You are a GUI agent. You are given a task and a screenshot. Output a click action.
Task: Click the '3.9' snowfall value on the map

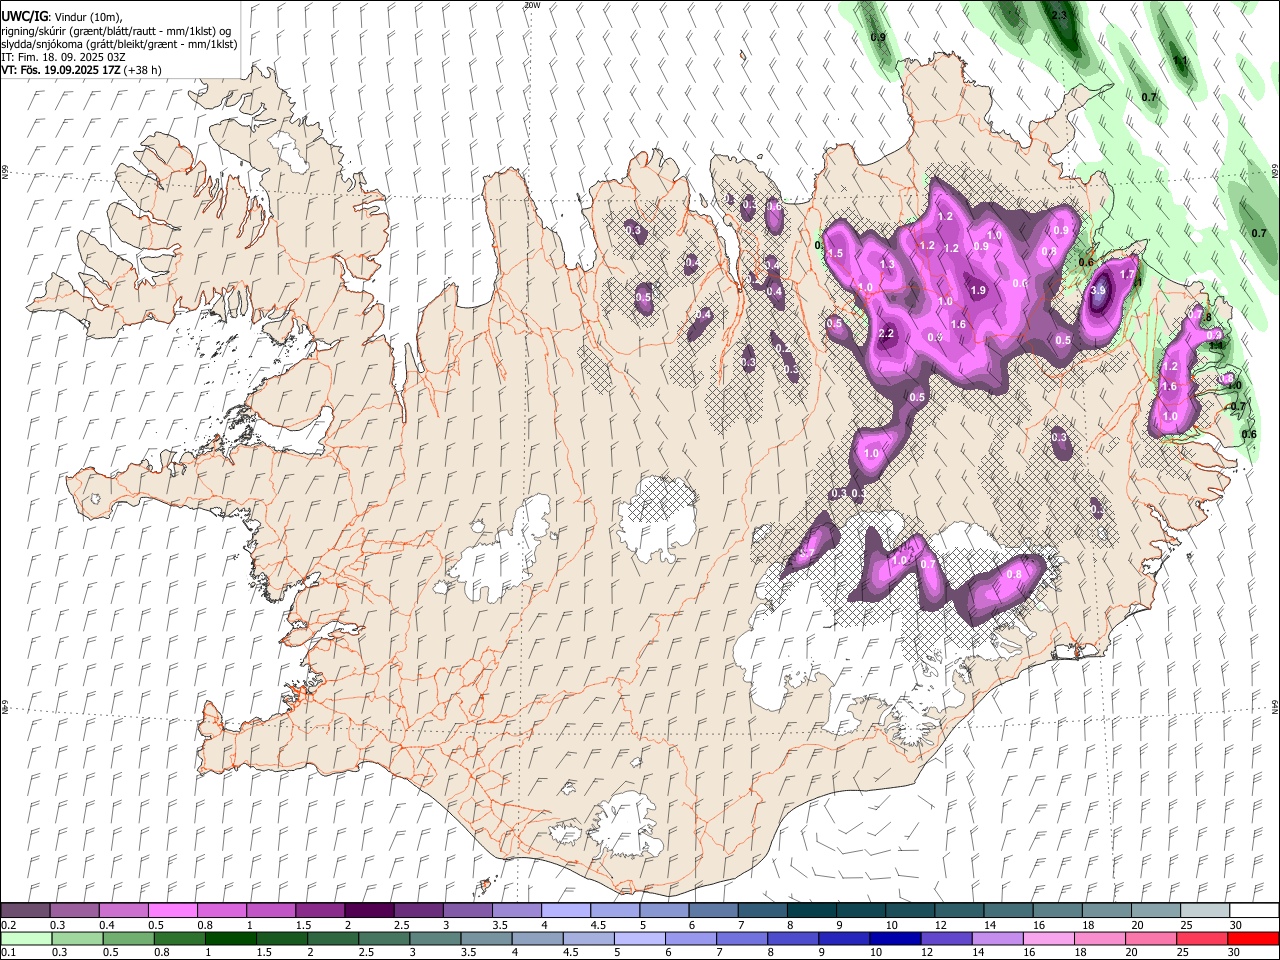click(x=1098, y=291)
